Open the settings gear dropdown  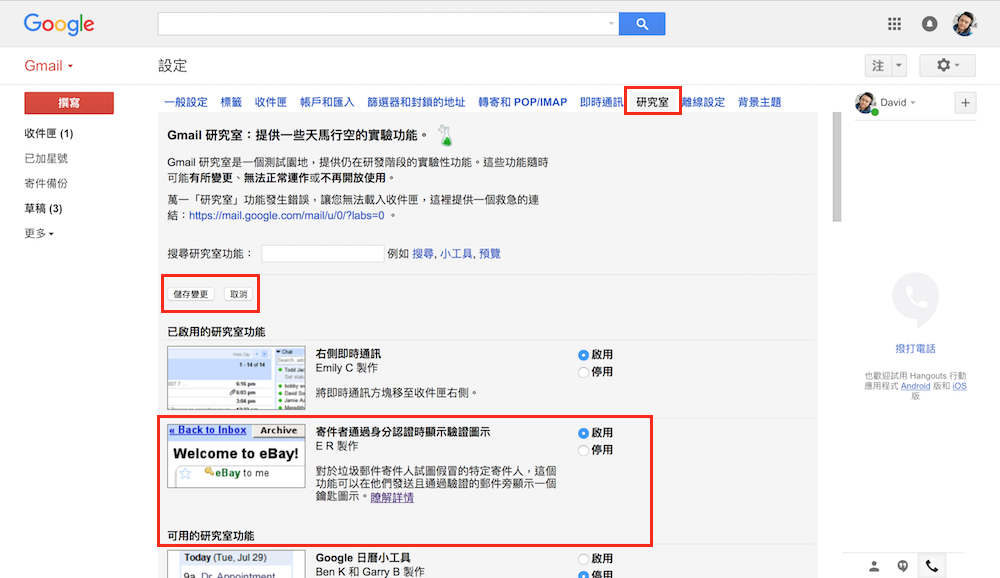946,65
